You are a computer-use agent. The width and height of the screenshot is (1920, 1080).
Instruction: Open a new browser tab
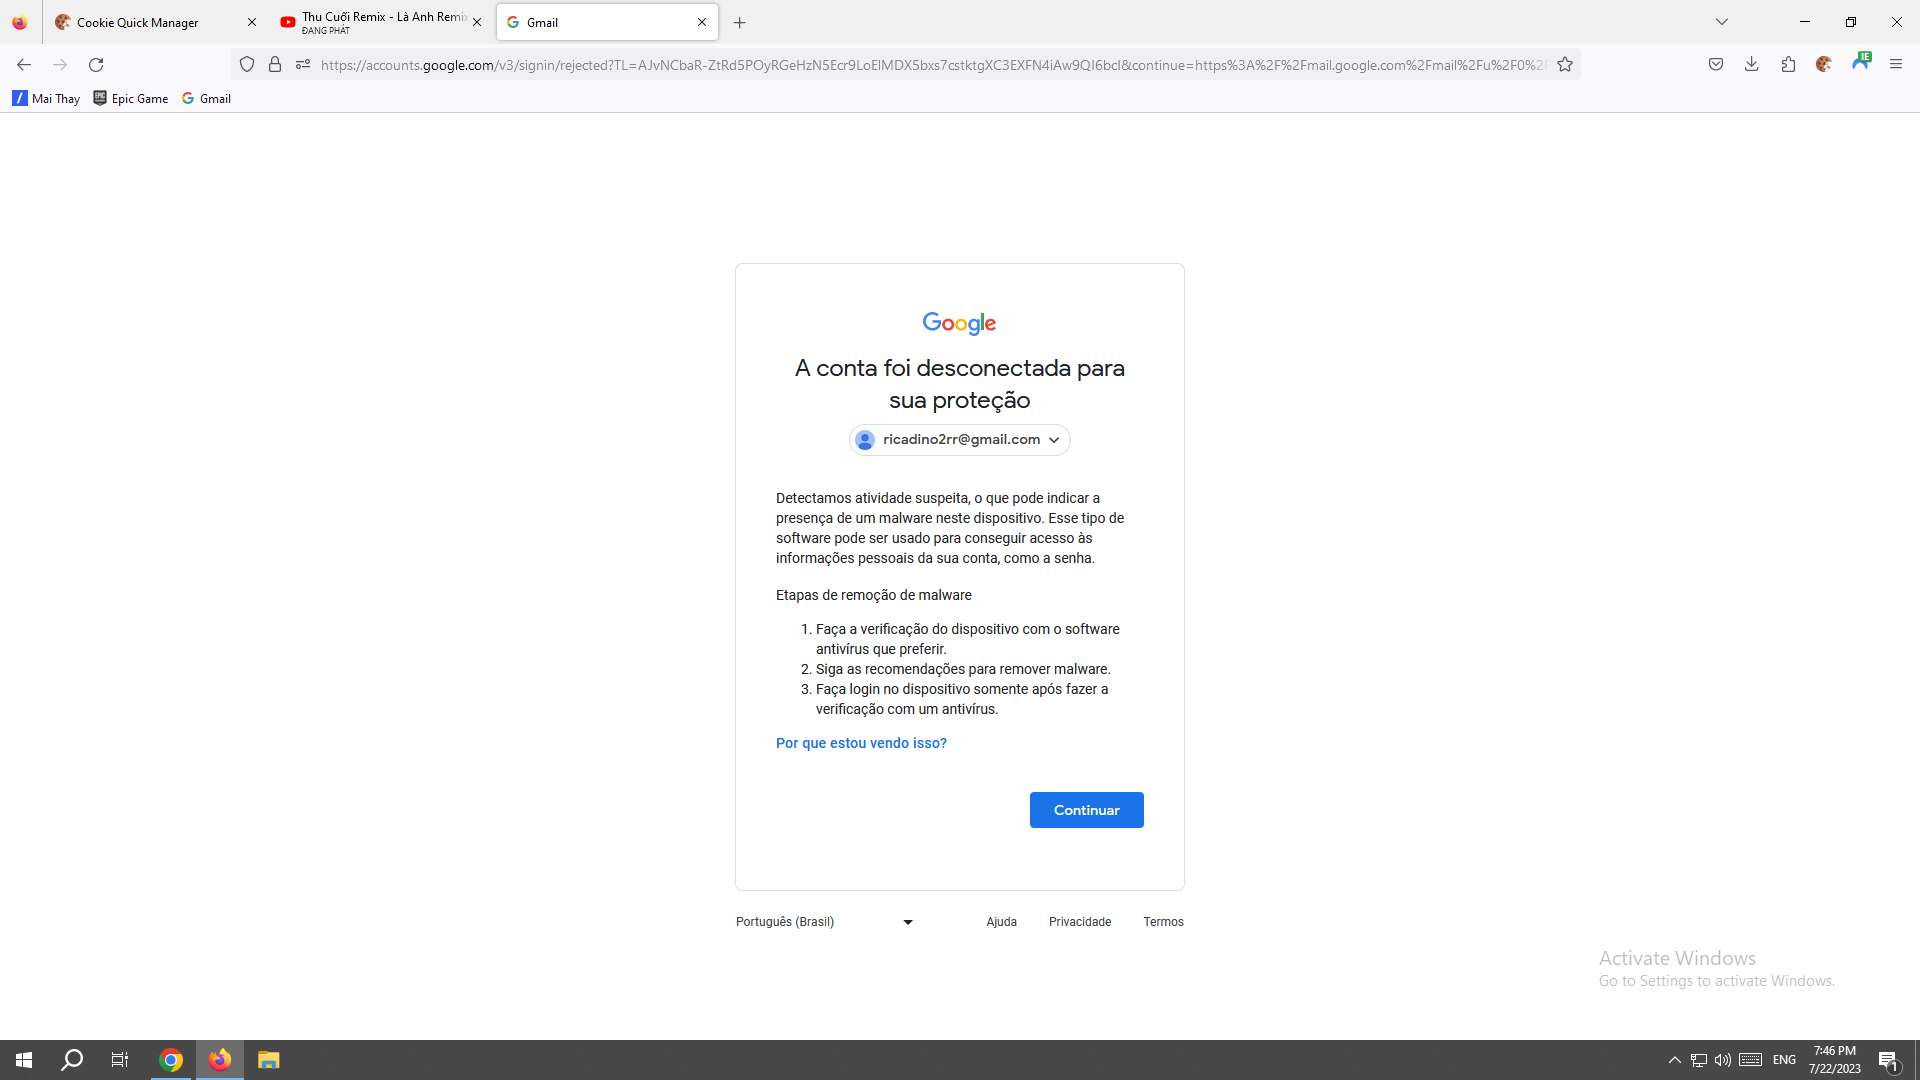pyautogui.click(x=740, y=22)
